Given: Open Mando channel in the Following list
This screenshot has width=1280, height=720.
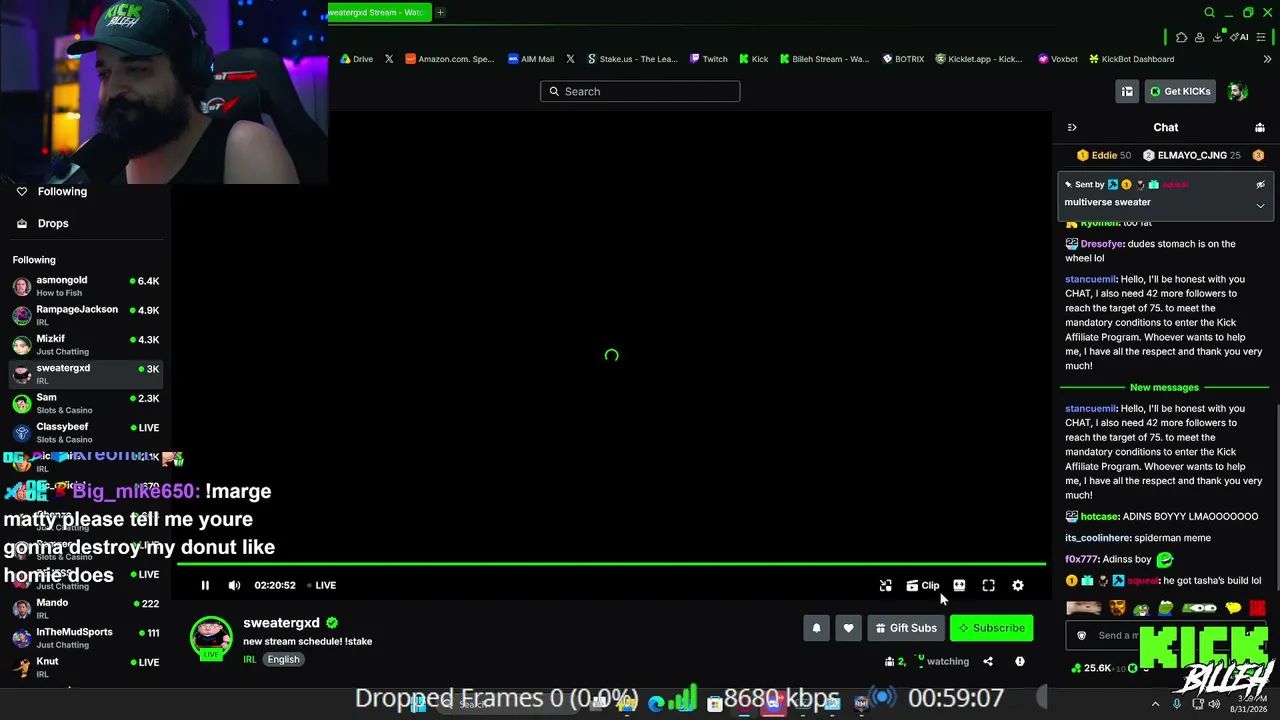Looking at the screenshot, I should (x=86, y=609).
